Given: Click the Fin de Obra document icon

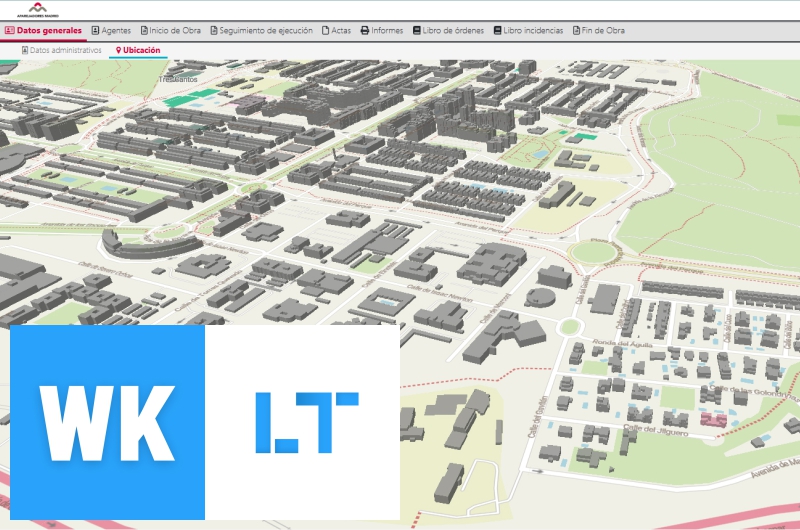Looking at the screenshot, I should (x=576, y=31).
